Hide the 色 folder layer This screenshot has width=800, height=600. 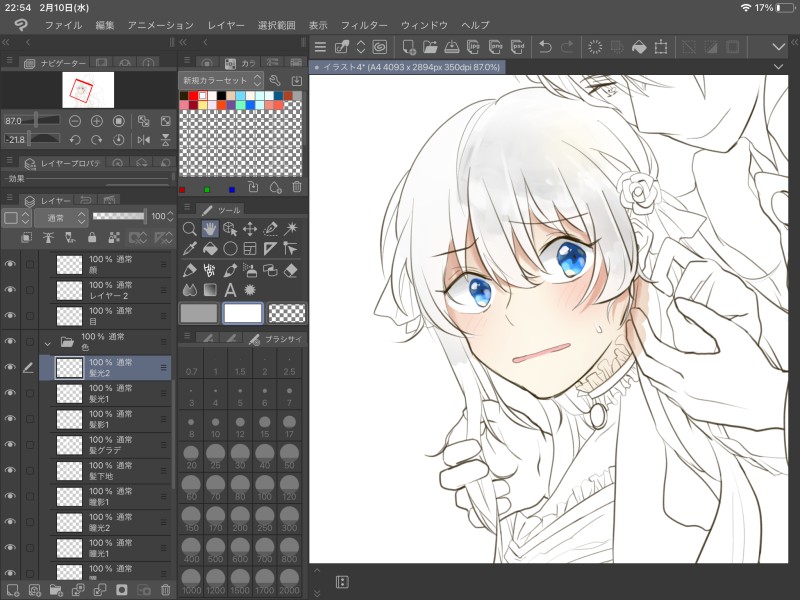[10, 341]
